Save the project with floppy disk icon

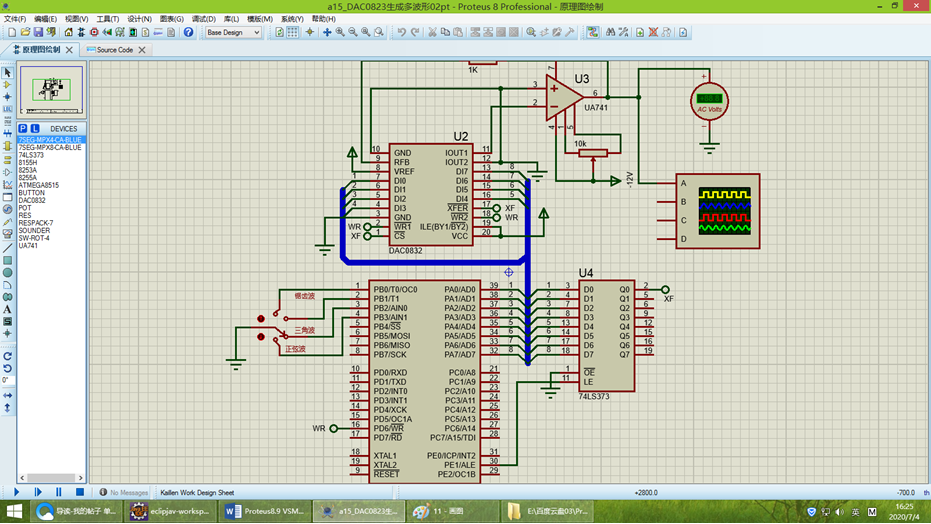38,33
